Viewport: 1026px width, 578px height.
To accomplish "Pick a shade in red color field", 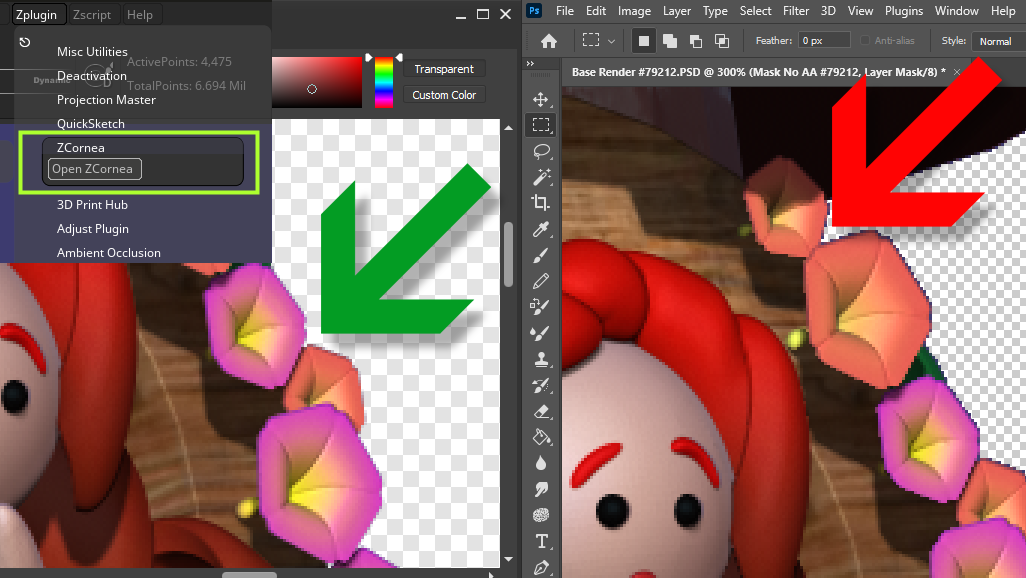I will pos(317,82).
